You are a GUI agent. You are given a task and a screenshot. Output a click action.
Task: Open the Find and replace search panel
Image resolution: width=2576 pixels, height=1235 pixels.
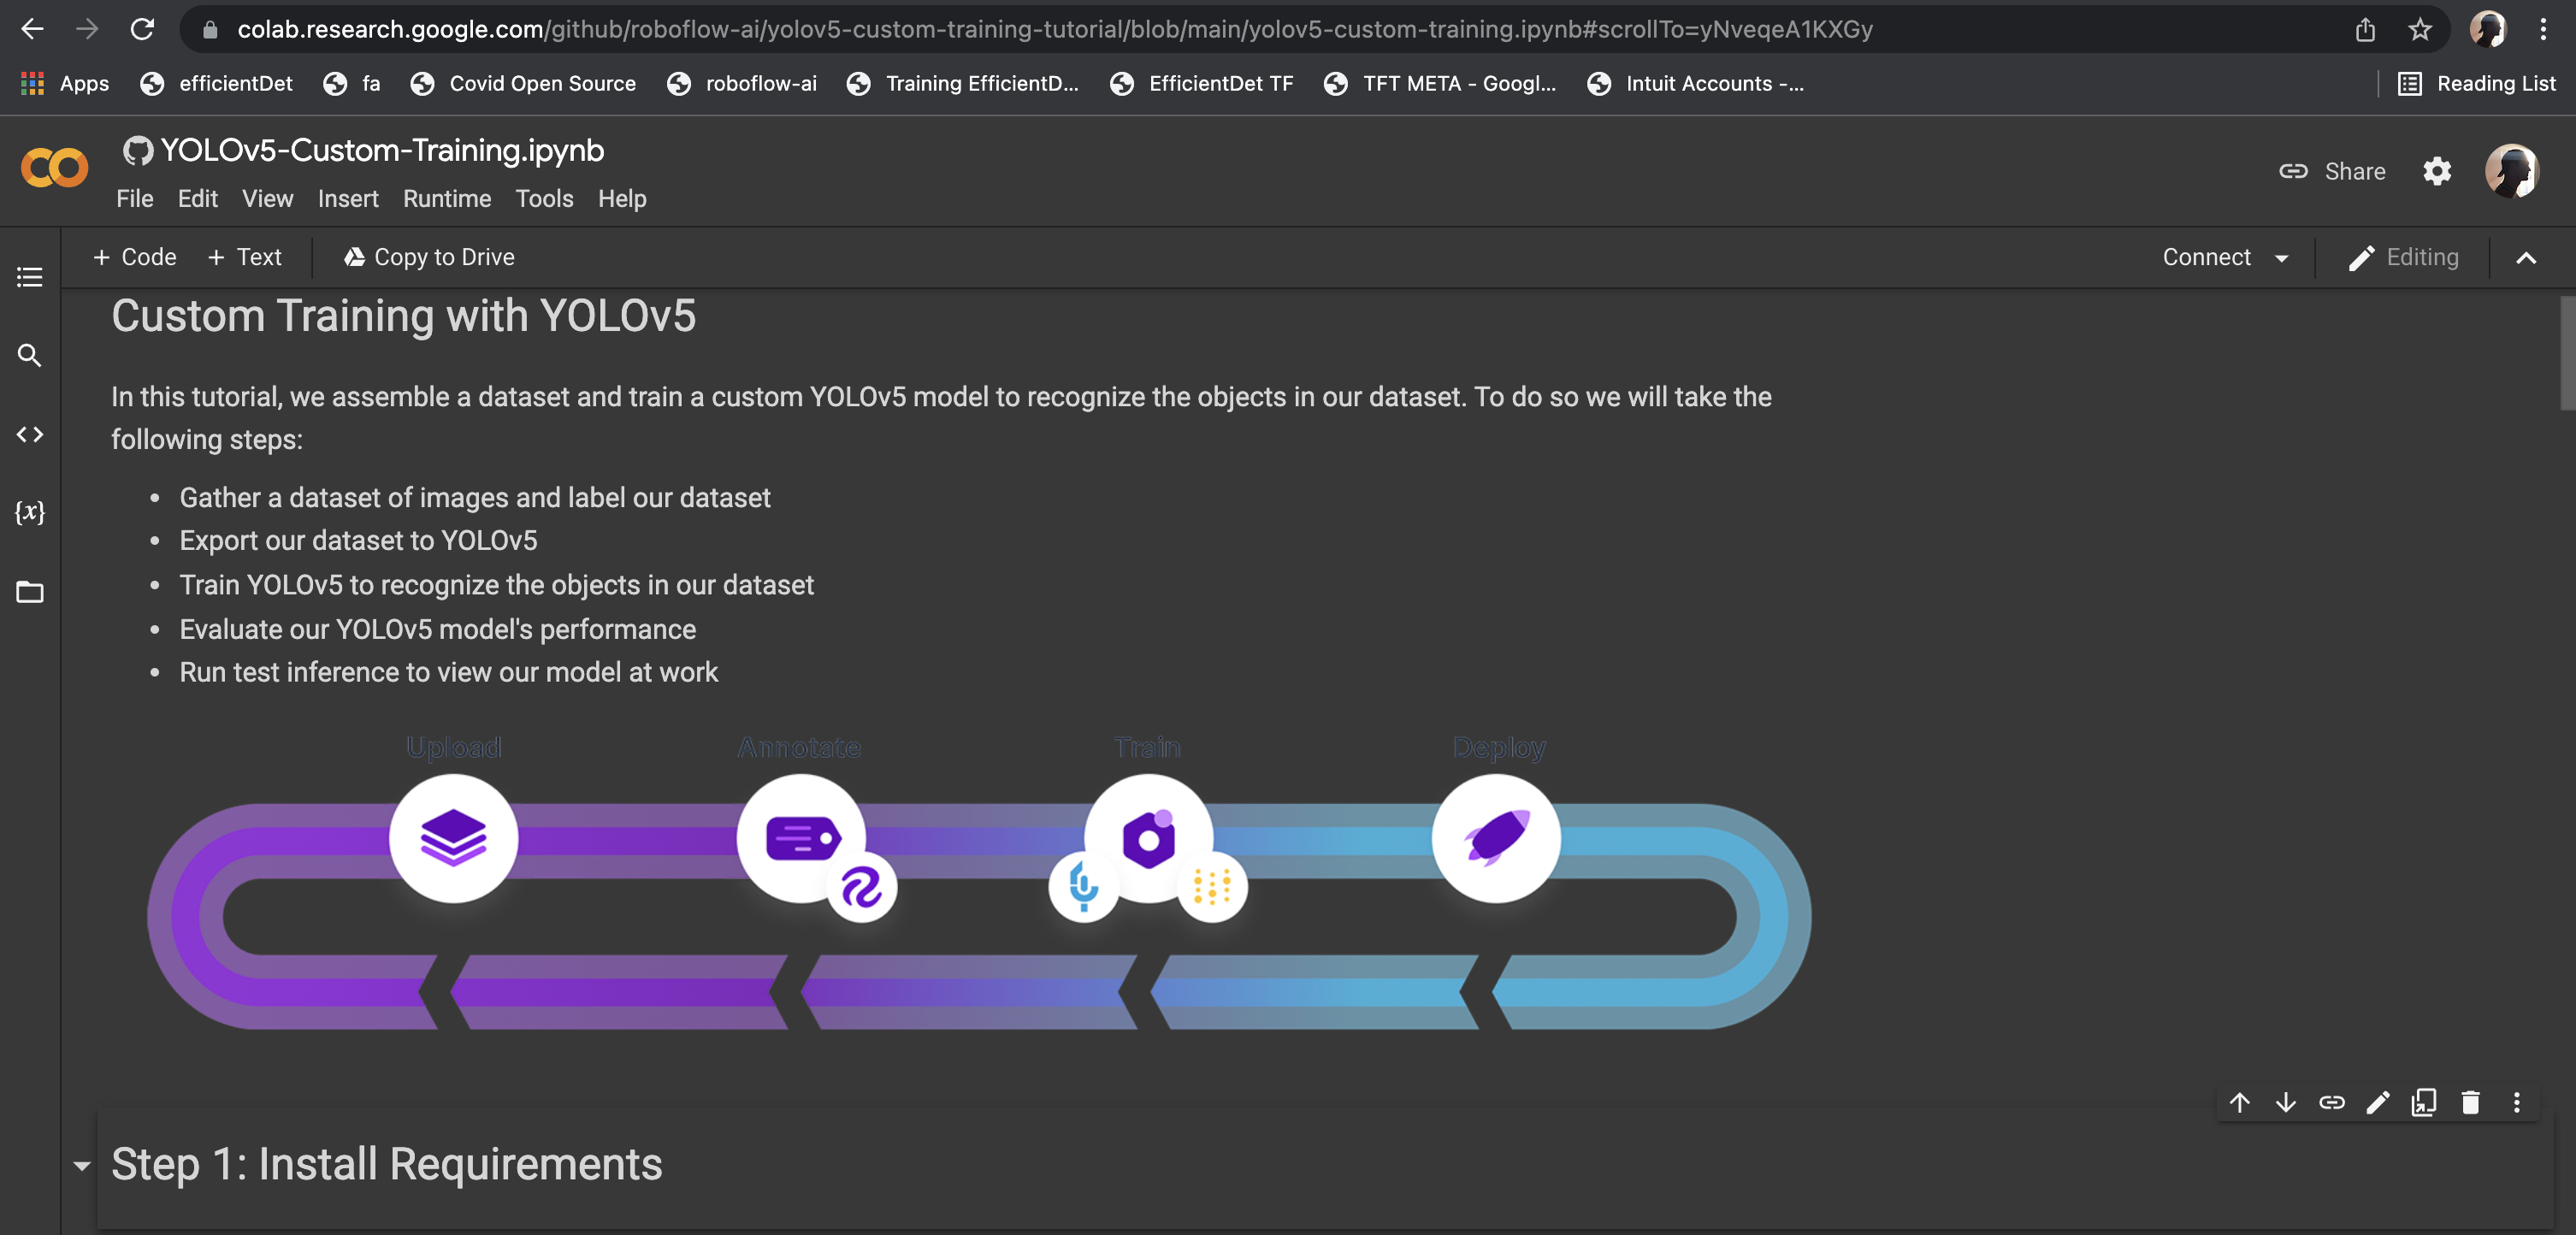[x=29, y=355]
